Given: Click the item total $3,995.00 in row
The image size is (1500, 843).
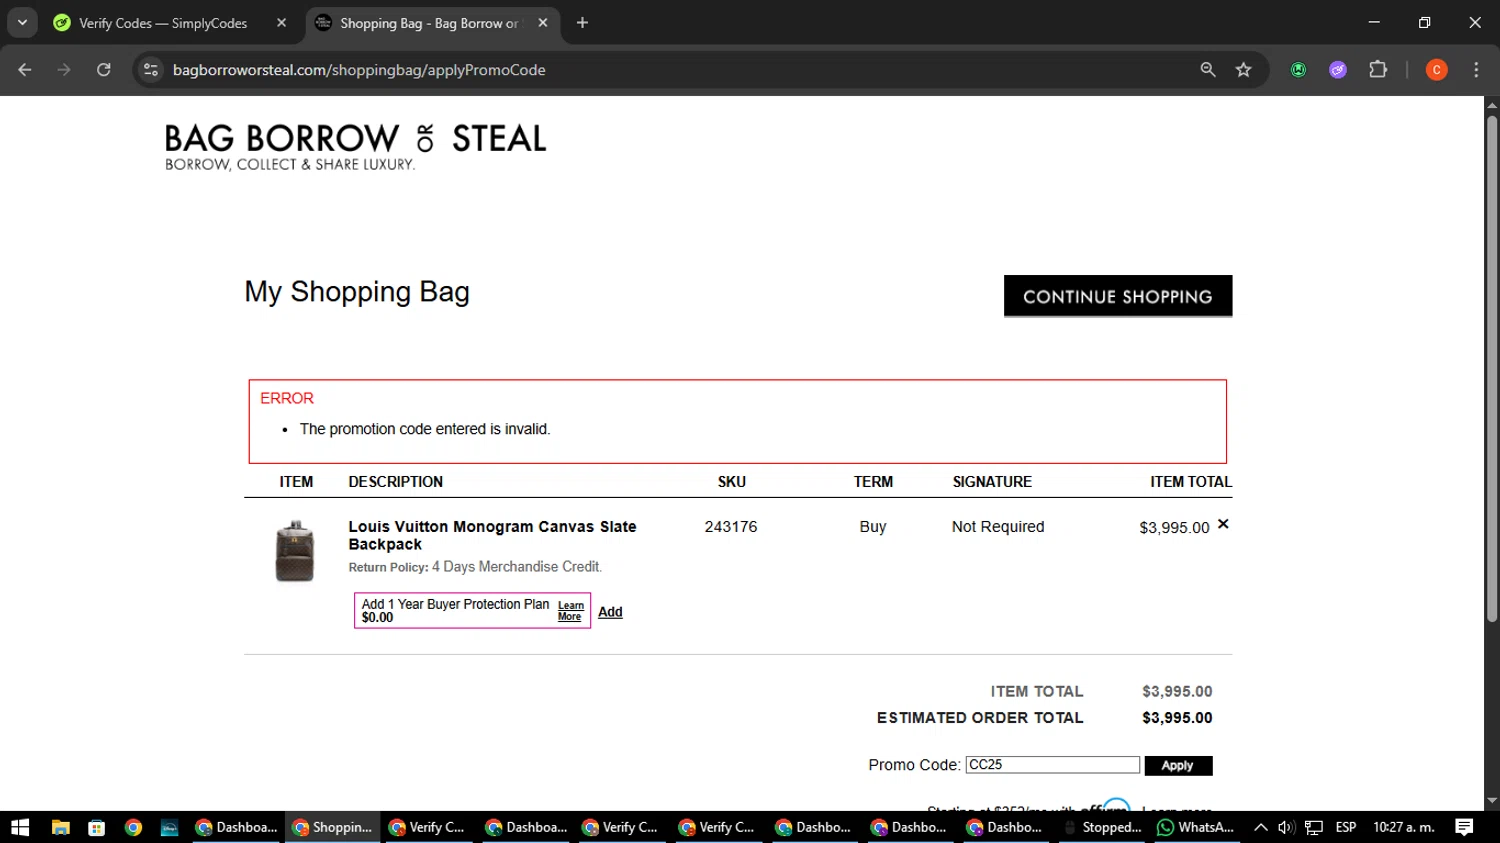Looking at the screenshot, I should 1174,528.
